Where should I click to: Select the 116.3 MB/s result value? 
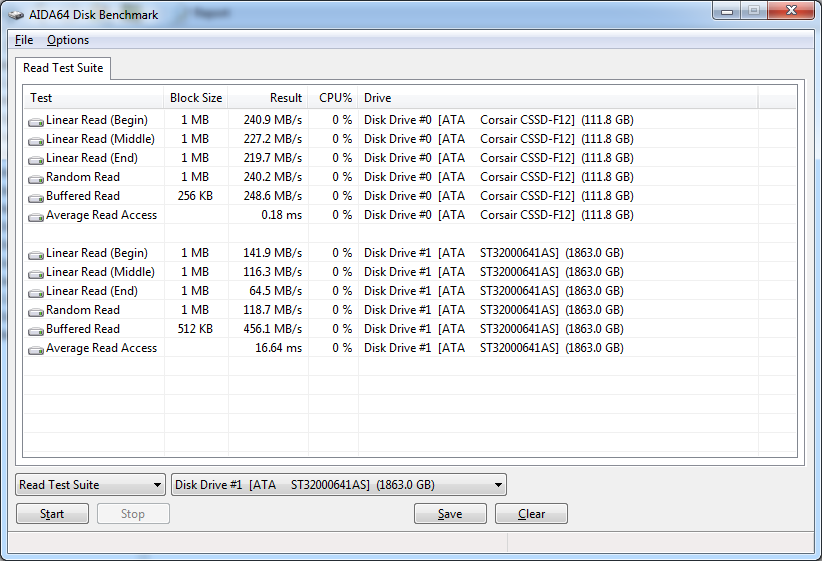[x=273, y=272]
